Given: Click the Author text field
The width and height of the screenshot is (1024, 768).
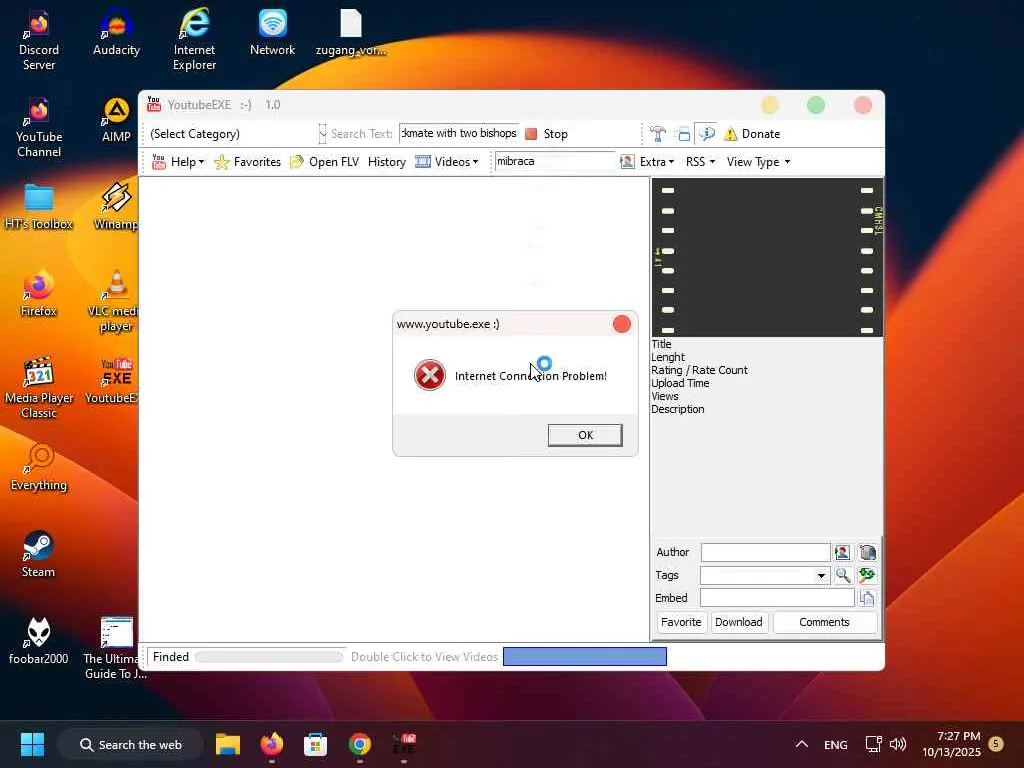Looking at the screenshot, I should (x=765, y=552).
